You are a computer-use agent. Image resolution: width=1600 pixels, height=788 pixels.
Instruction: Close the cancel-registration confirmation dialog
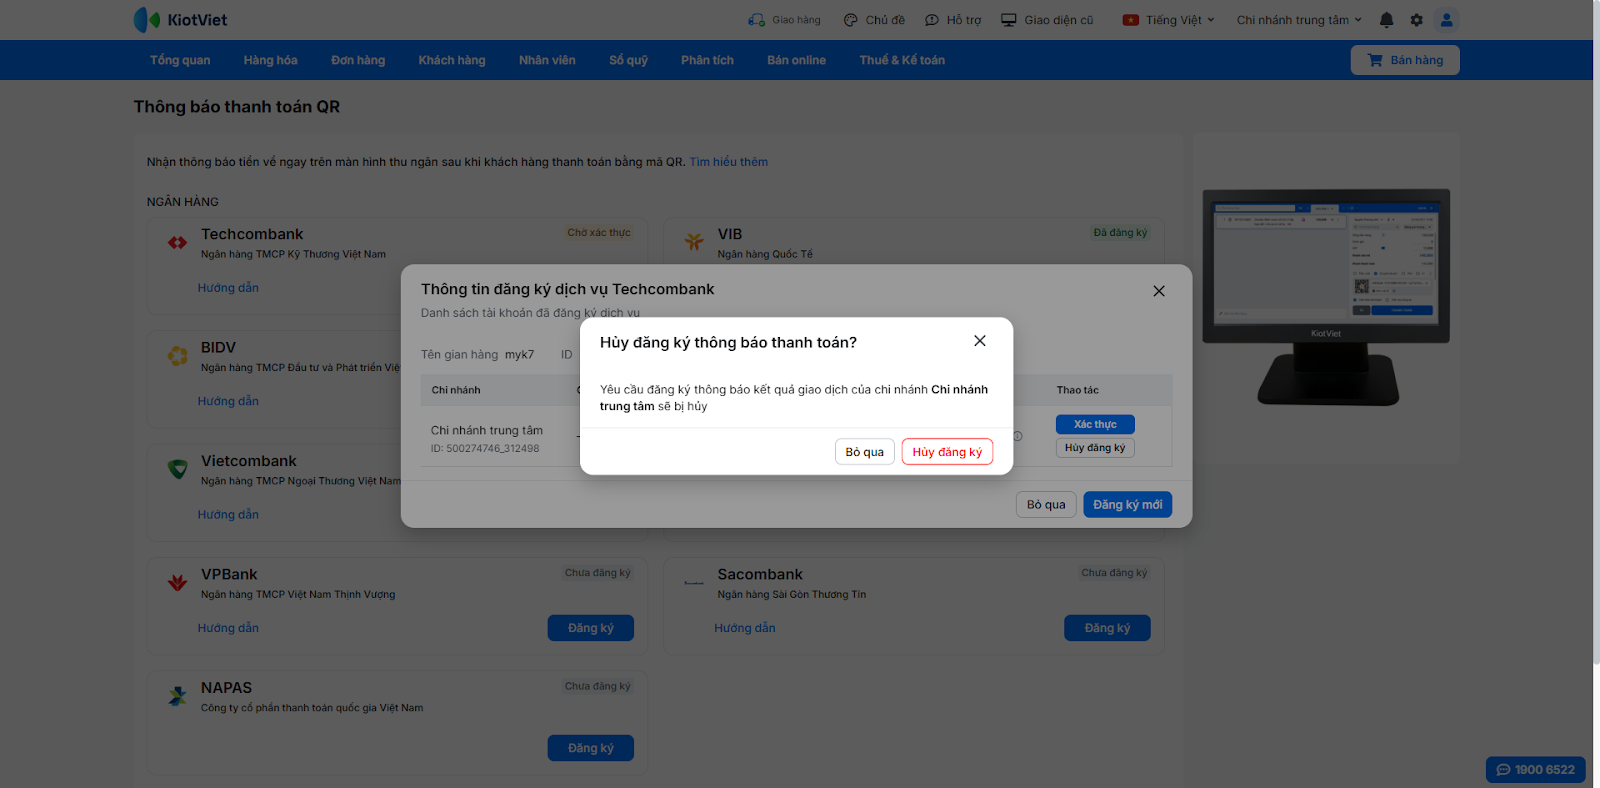(x=980, y=341)
